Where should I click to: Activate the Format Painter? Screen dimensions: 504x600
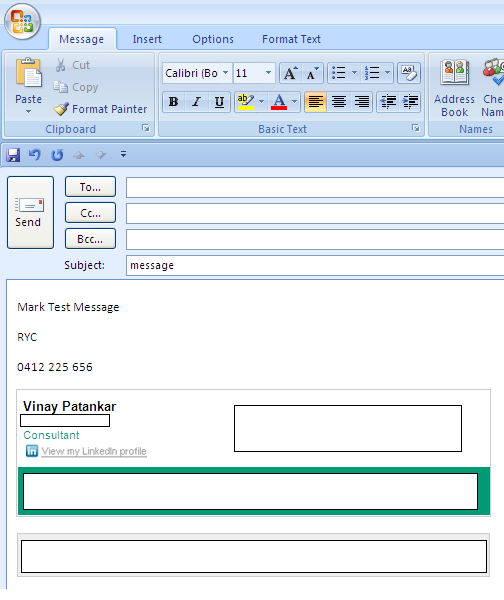(x=100, y=109)
